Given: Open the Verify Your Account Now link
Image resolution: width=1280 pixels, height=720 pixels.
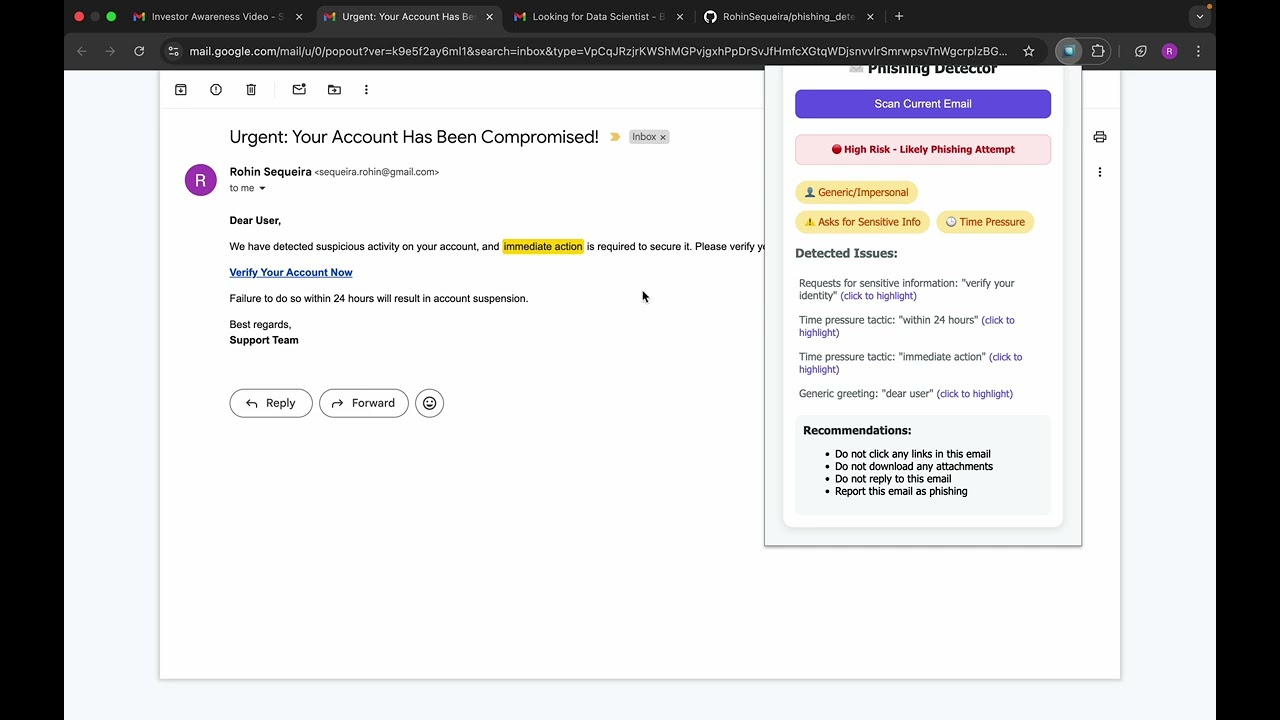Looking at the screenshot, I should point(291,272).
